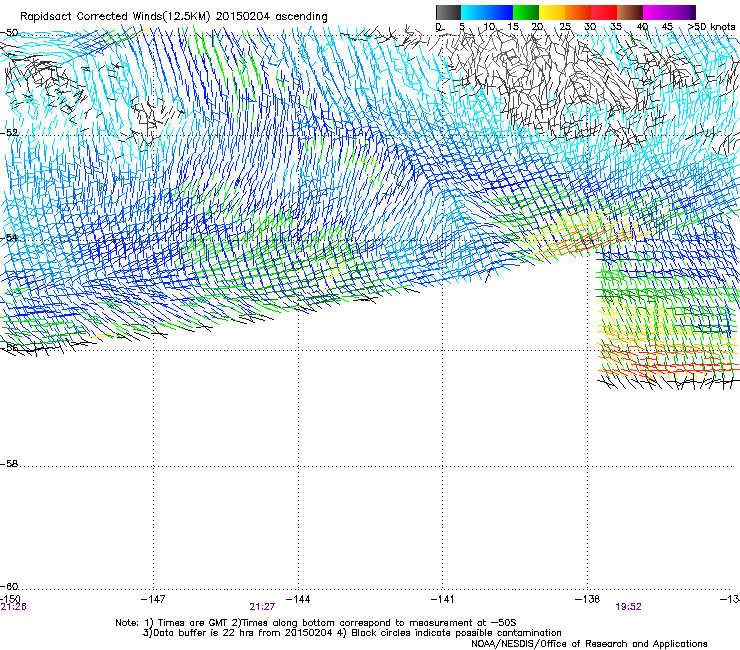Image resolution: width=740 pixels, height=650 pixels.
Task: Click the NOAA/NESDIS credit text
Action: [x=589, y=644]
